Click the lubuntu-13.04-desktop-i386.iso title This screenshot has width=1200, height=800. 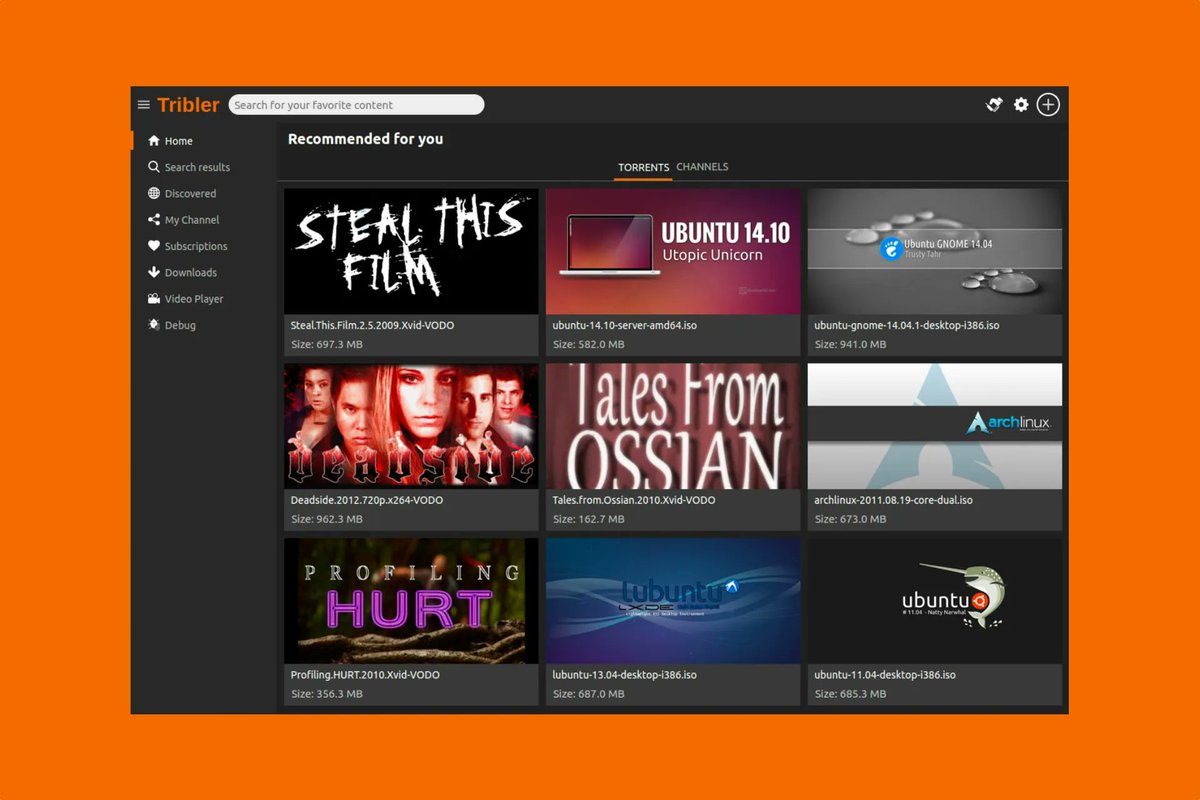pos(625,675)
